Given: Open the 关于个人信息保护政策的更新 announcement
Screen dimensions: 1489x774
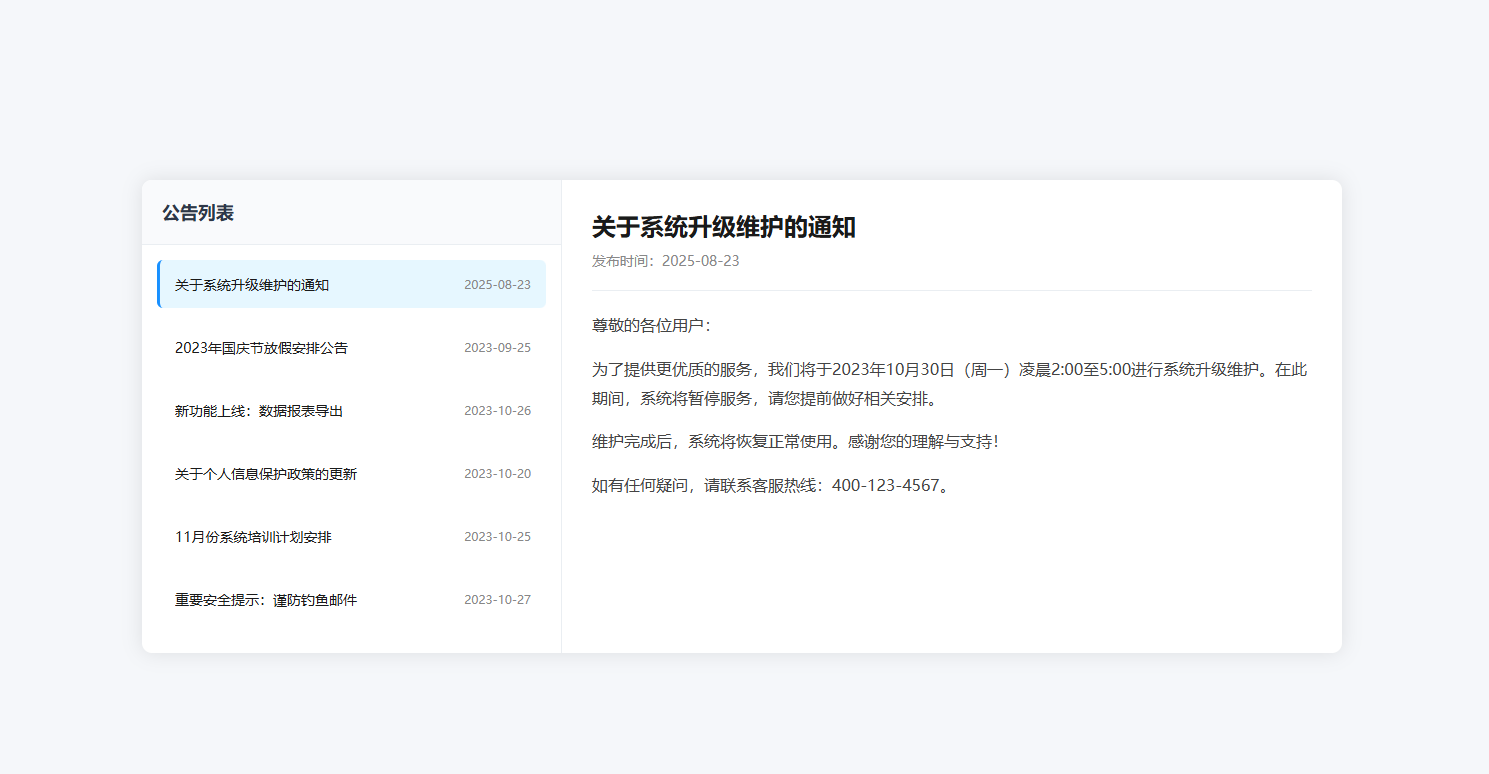Looking at the screenshot, I should click(x=266, y=474).
